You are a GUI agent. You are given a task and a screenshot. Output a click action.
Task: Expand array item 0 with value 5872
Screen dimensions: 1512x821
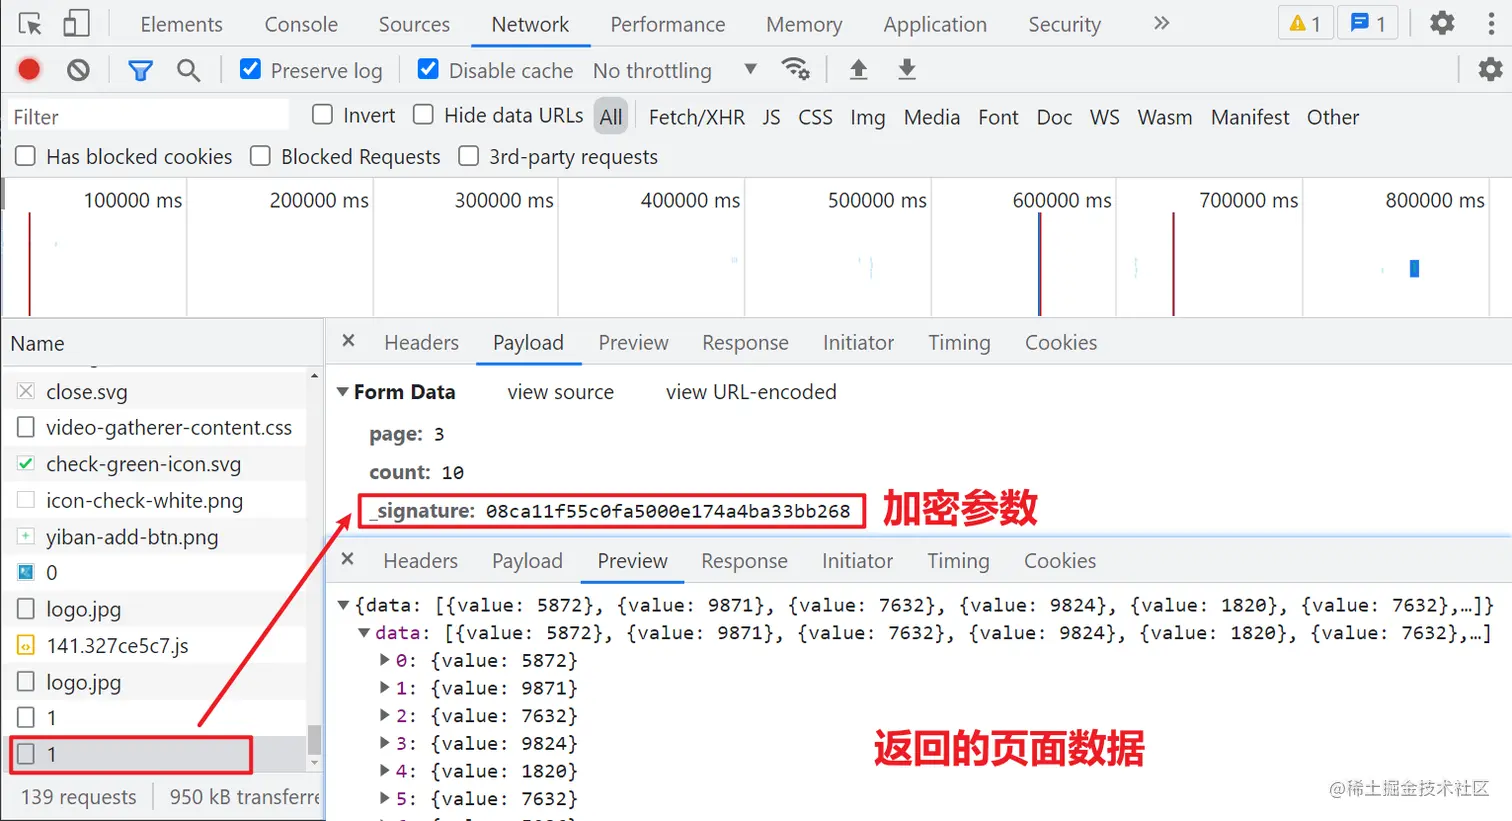[x=385, y=660]
